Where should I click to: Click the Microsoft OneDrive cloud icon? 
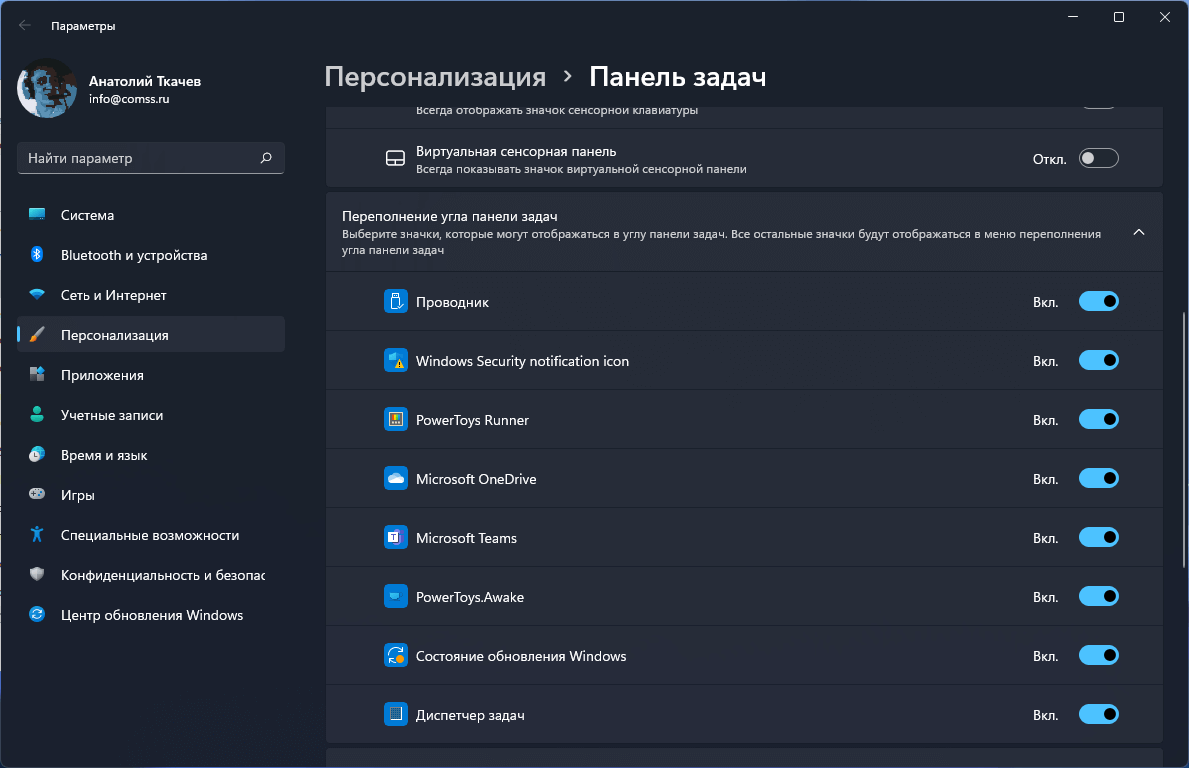(396, 478)
